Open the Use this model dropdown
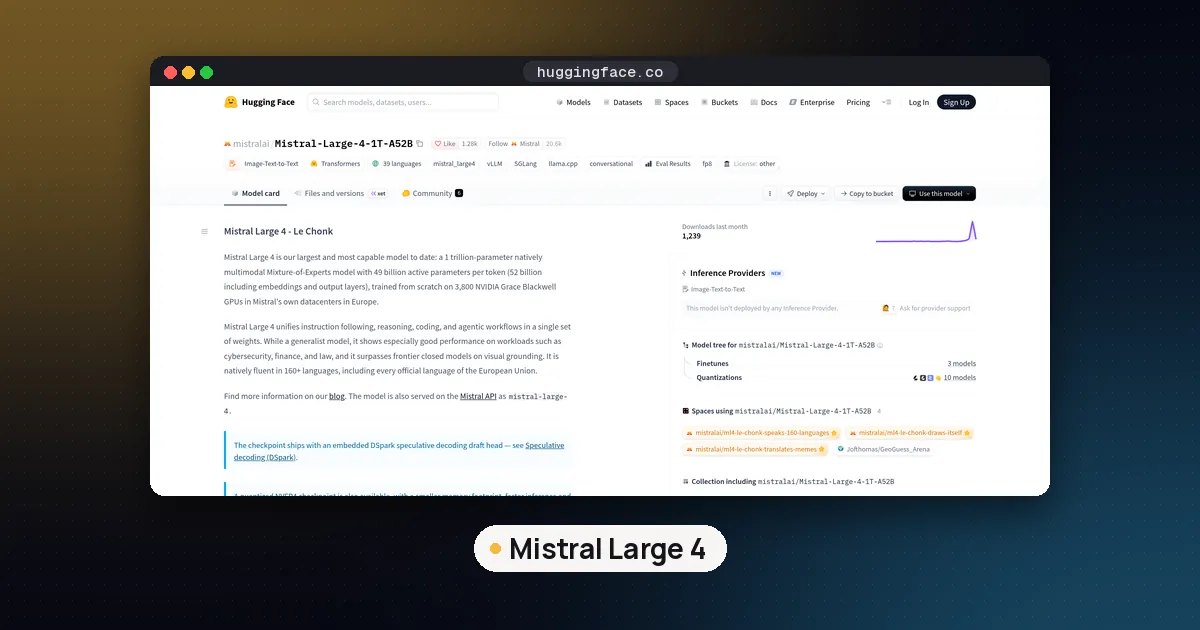 click(939, 193)
